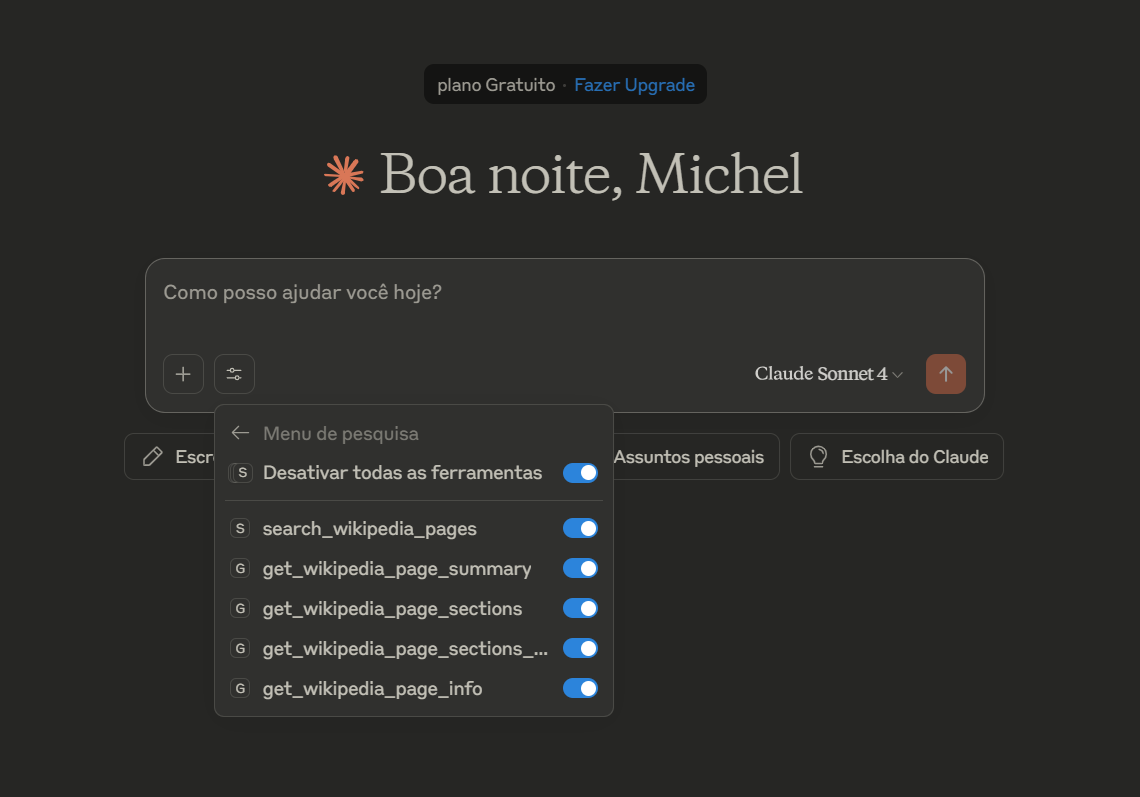Select truncated get_wikipedia_page_sections_… entry label
The height and width of the screenshot is (797, 1140).
pyautogui.click(x=405, y=649)
